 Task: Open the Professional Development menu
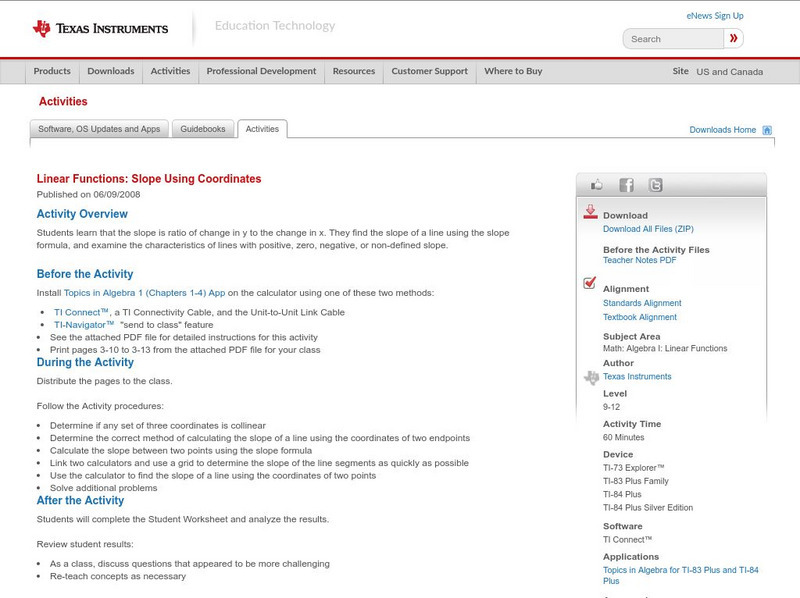coord(261,71)
